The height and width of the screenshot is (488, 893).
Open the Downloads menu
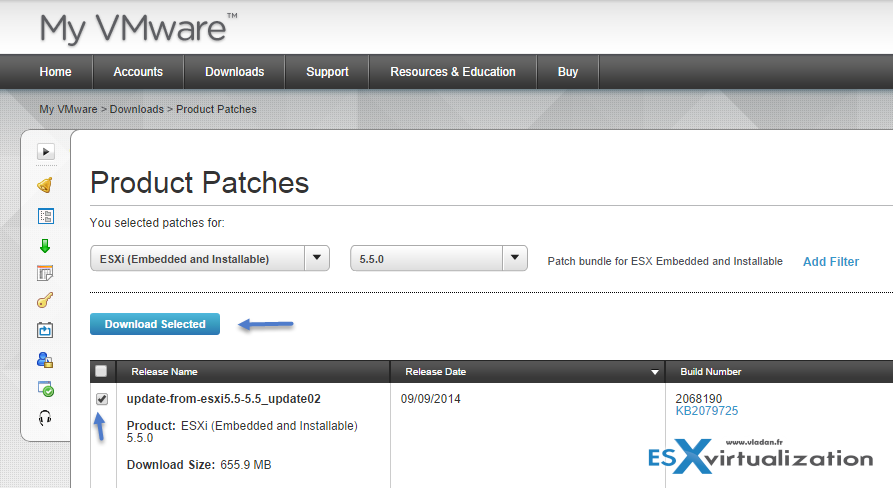[x=235, y=72]
